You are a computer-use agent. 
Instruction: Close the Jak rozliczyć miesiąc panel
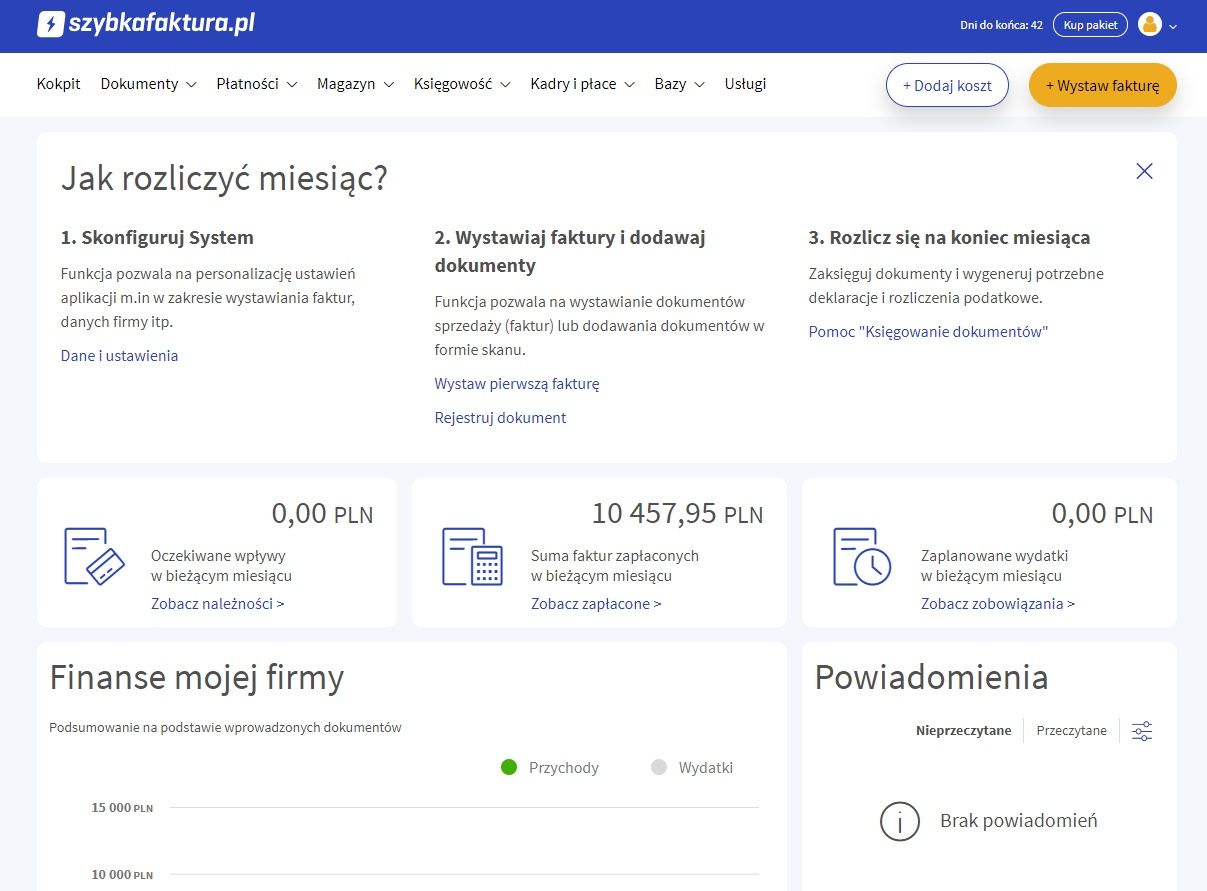[x=1145, y=171]
